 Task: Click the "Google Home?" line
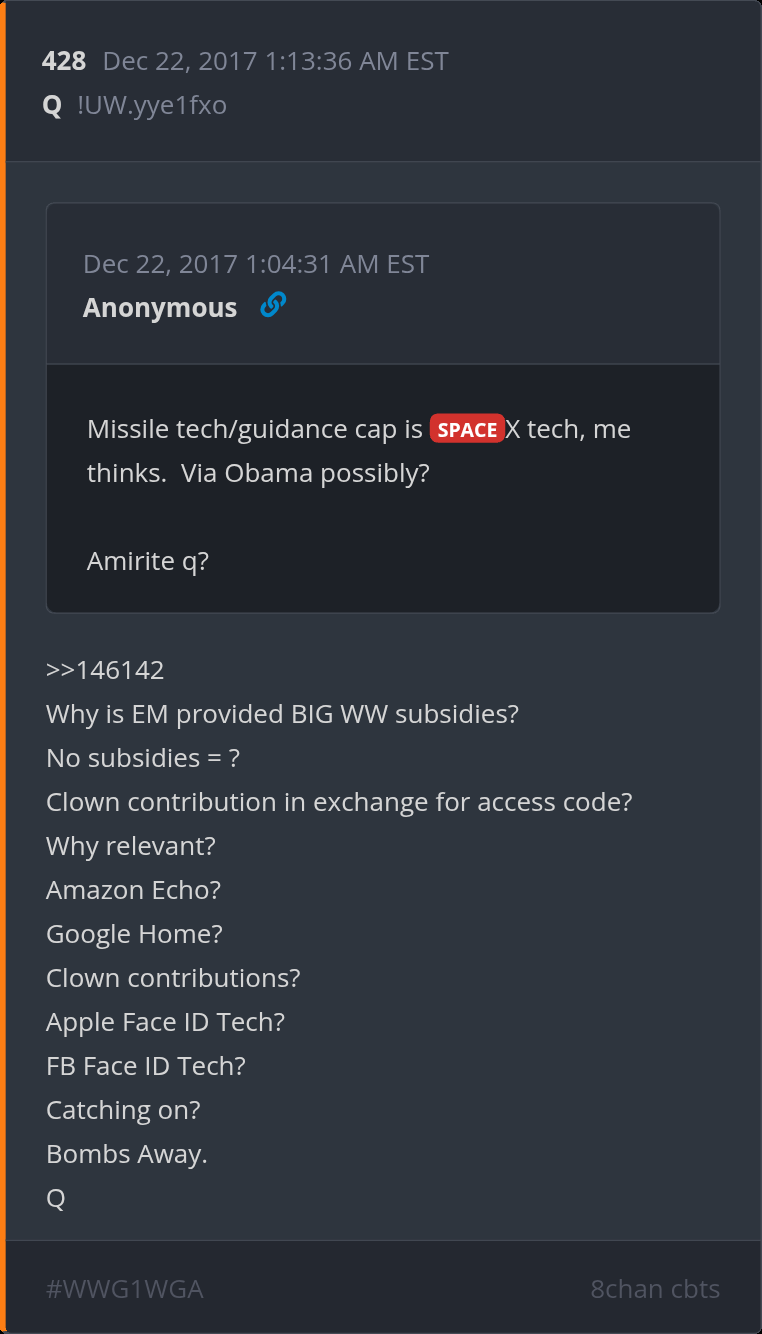tap(134, 934)
